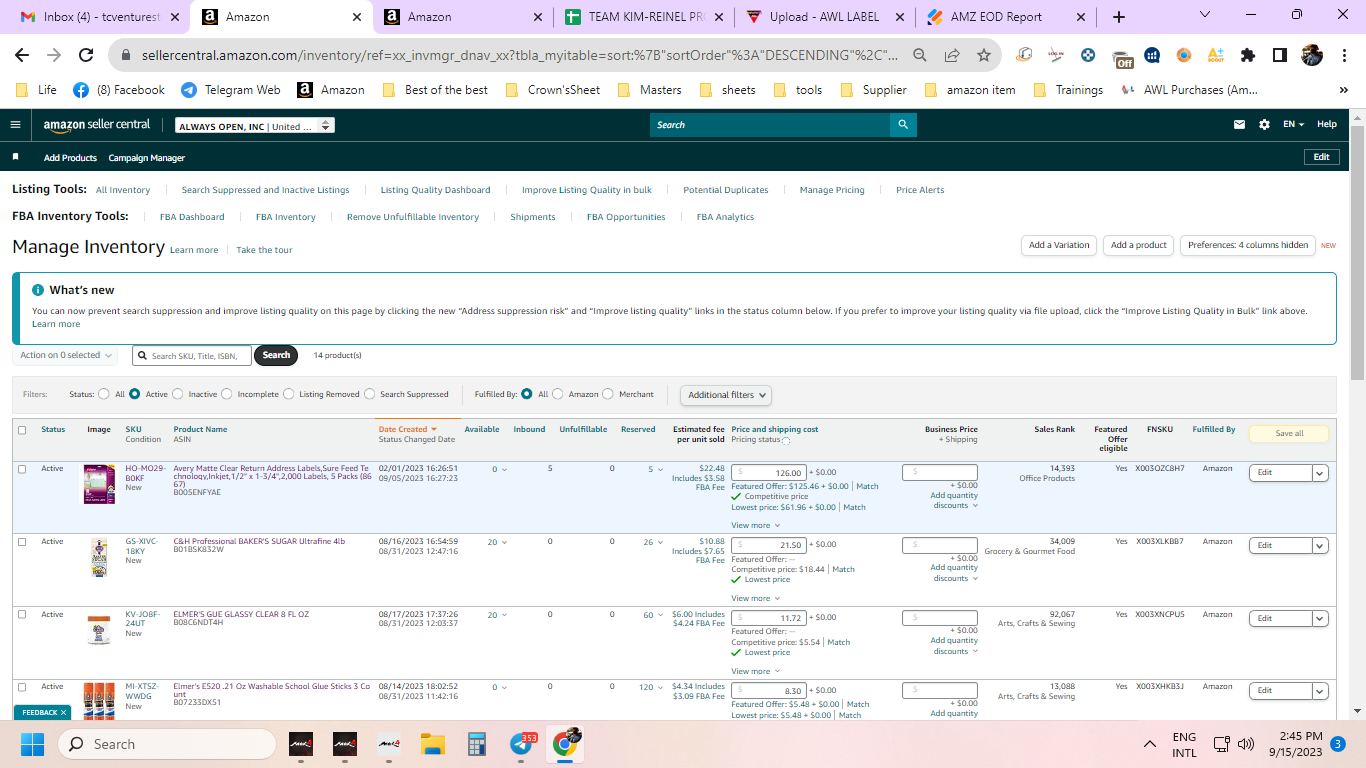The image size is (1366, 768).
Task: Click the bookmark flag icon beside Add Products
Action: 15,157
